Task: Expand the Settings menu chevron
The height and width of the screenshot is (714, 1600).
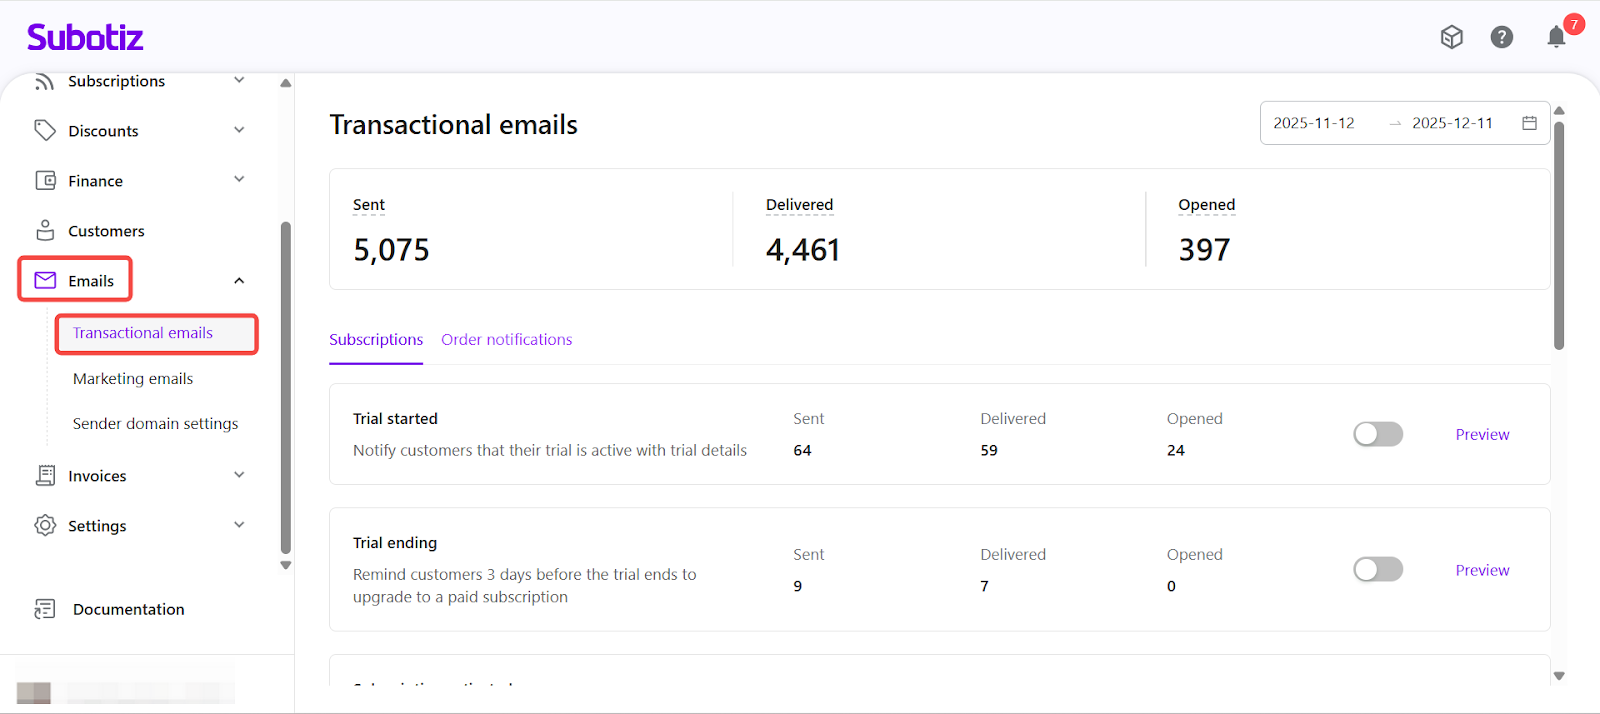Action: pyautogui.click(x=239, y=525)
